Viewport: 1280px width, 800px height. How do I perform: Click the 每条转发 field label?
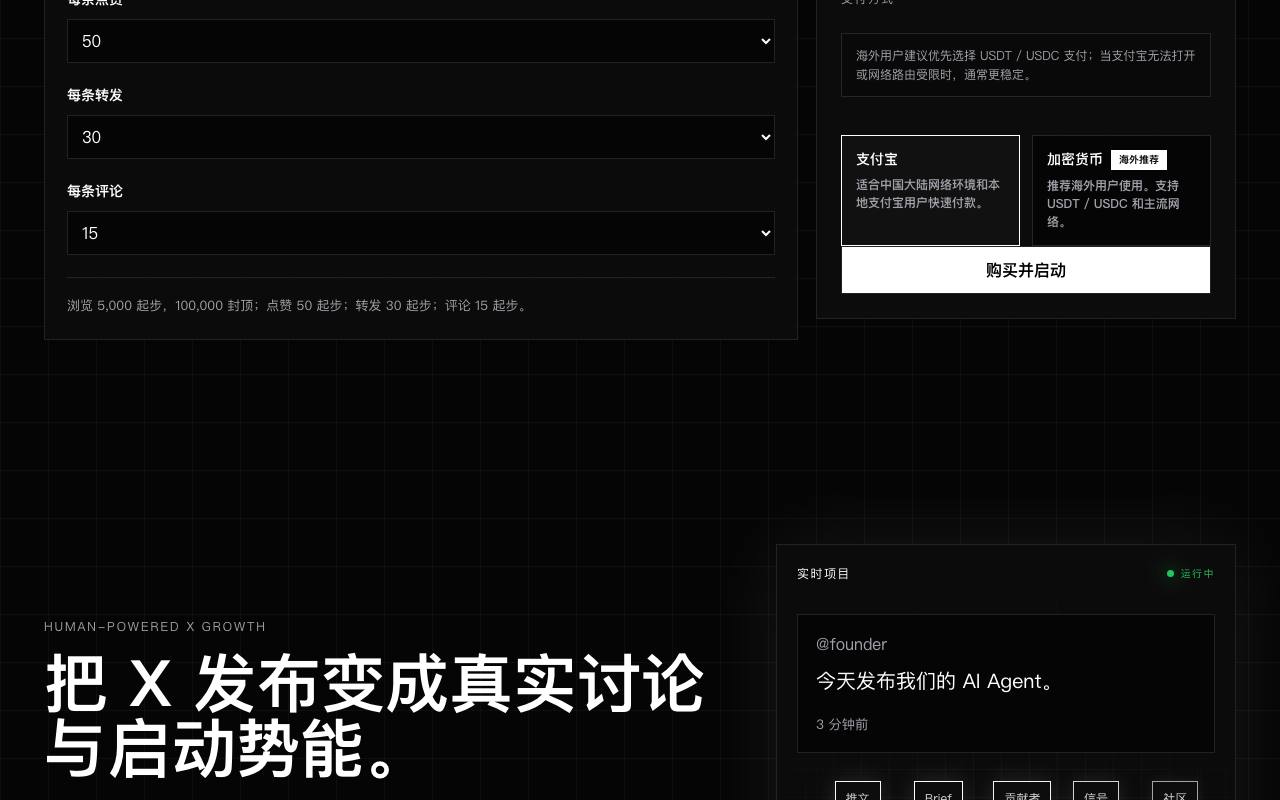tap(95, 95)
